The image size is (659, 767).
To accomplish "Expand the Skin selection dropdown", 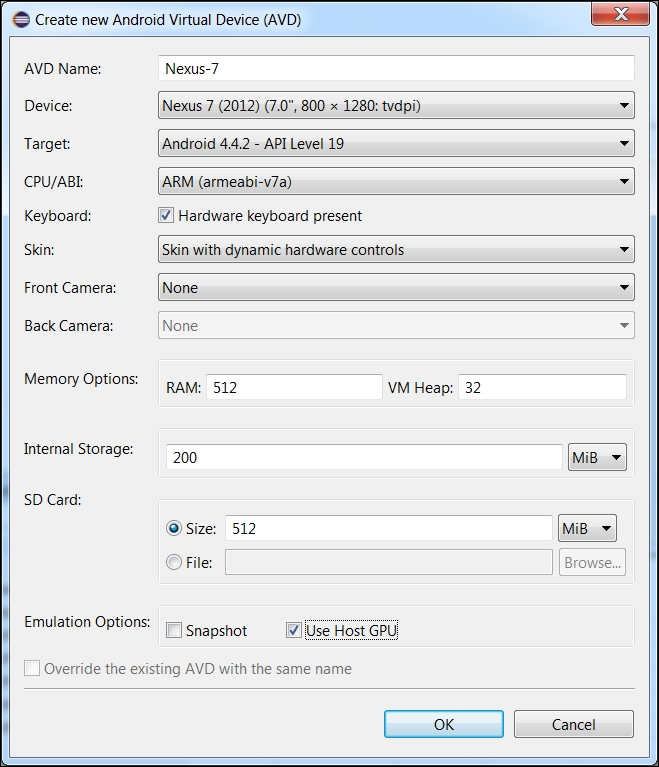I will point(396,249).
